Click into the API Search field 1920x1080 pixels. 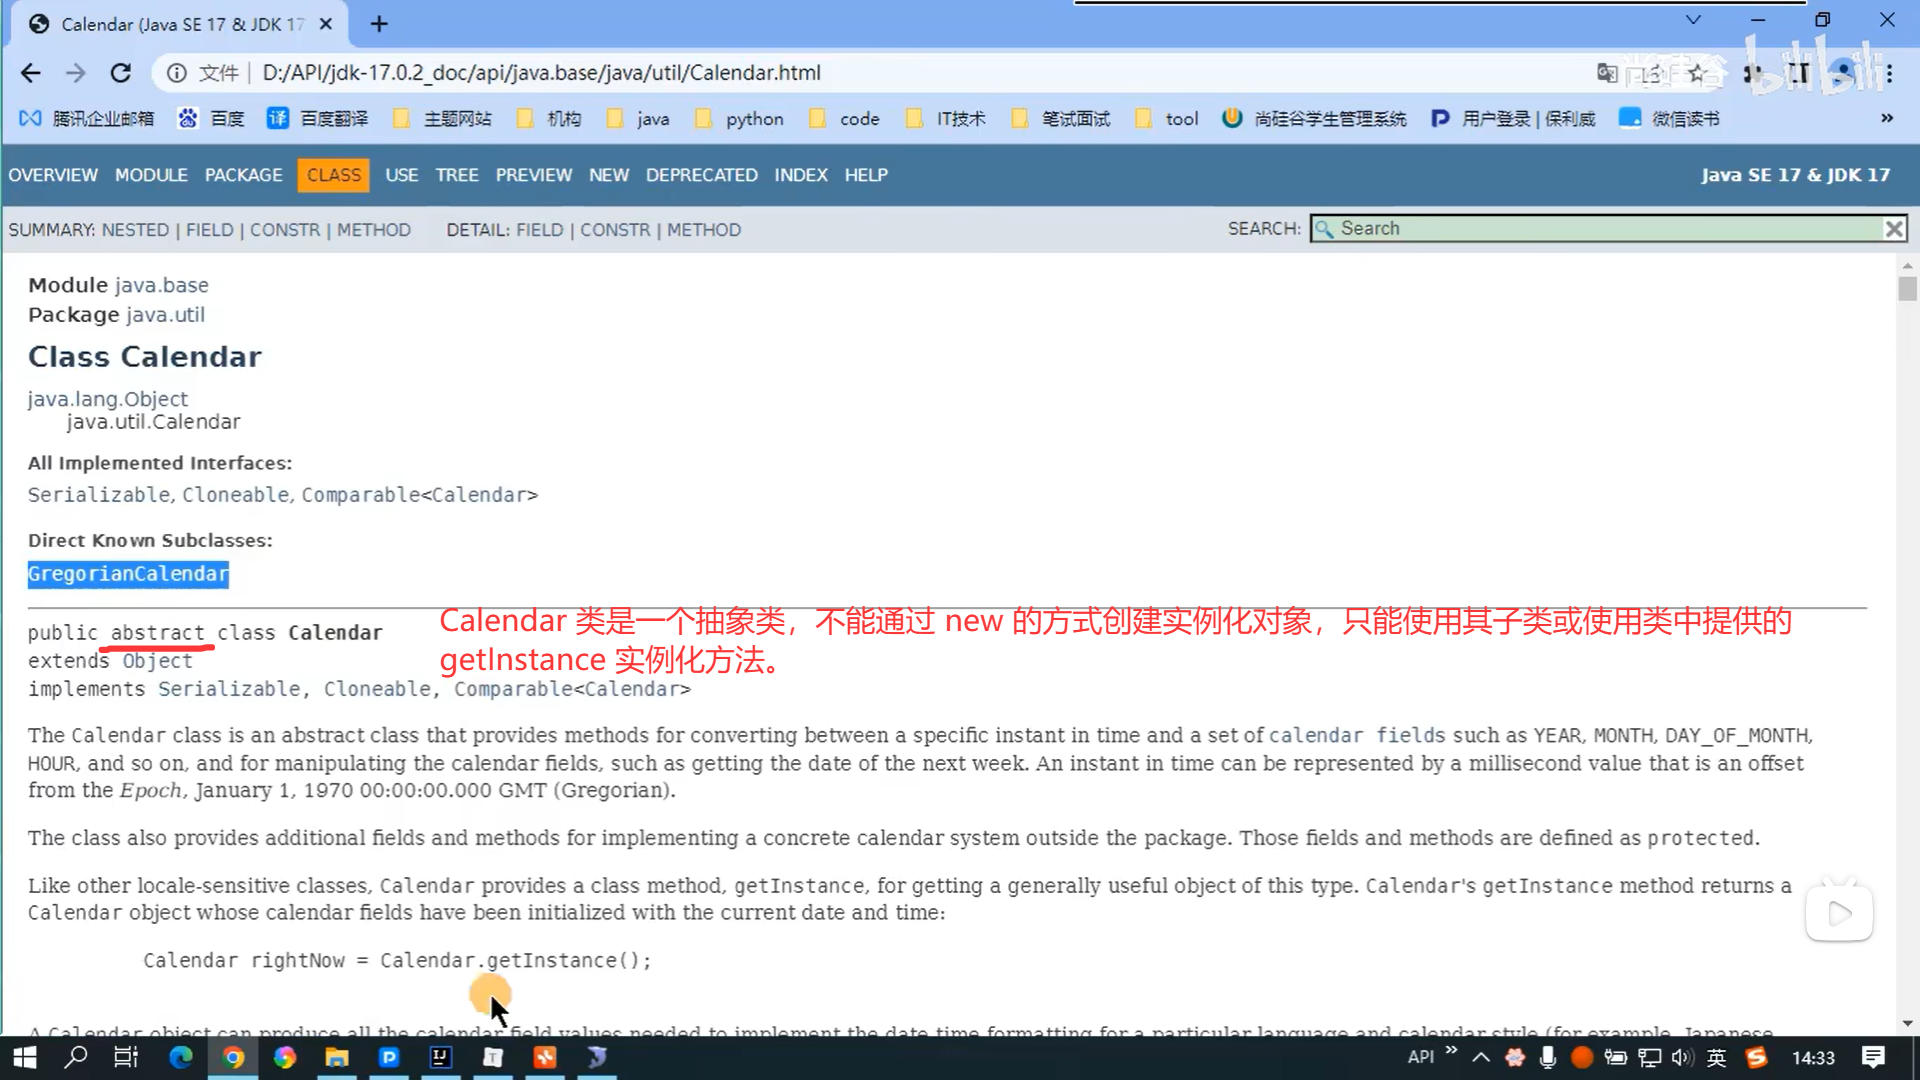[x=1600, y=229]
